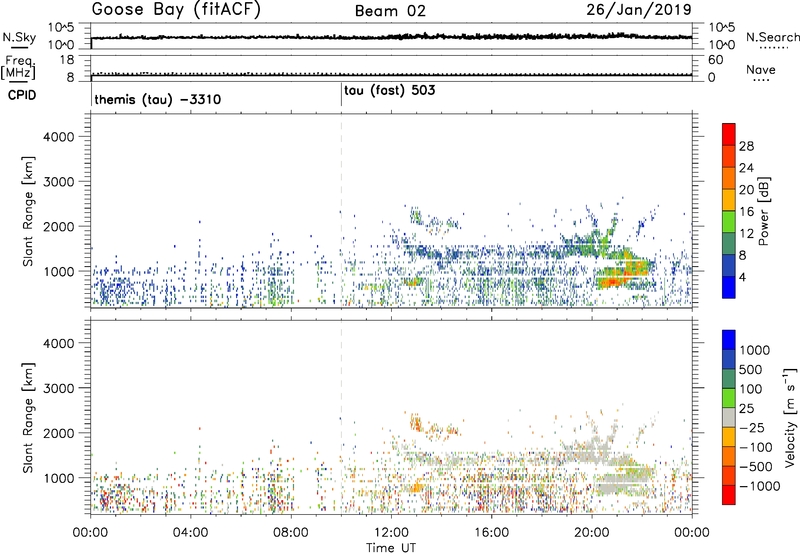800x554 pixels.
Task: Pick the gray Velocity segment between 25 and -25
Action: (x=729, y=417)
